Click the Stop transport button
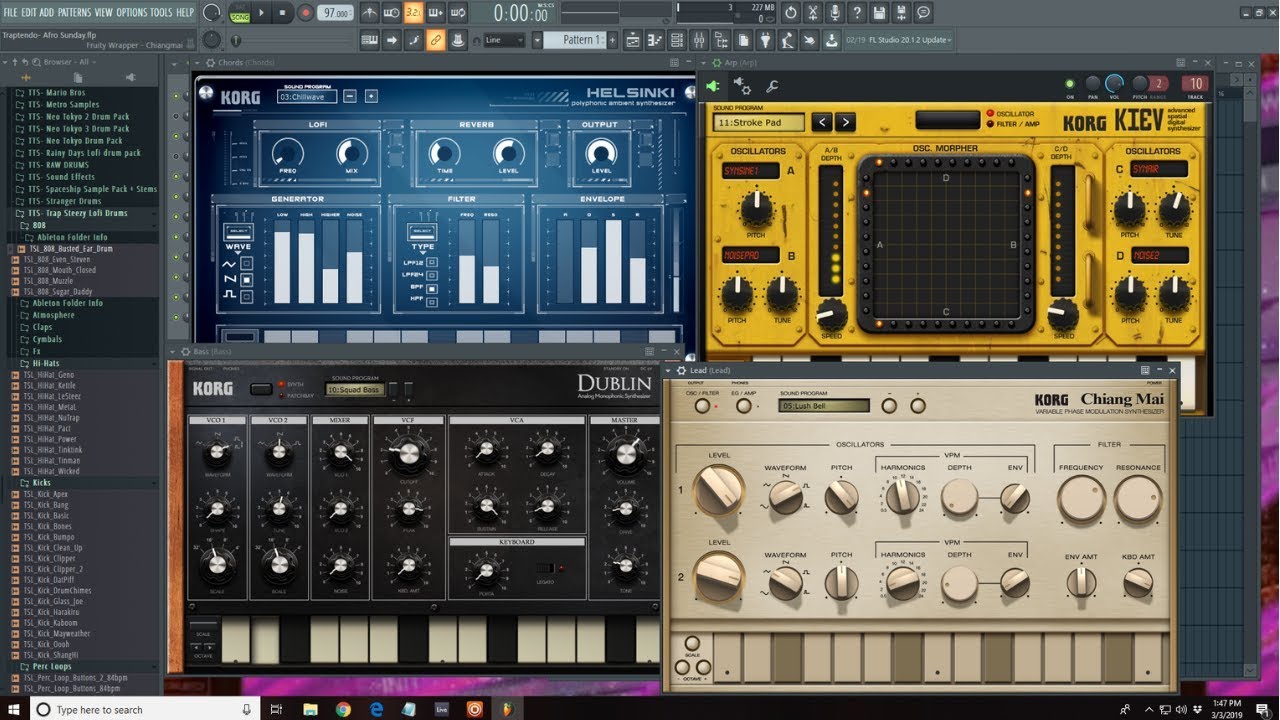The height and width of the screenshot is (720, 1280). pyautogui.click(x=283, y=13)
